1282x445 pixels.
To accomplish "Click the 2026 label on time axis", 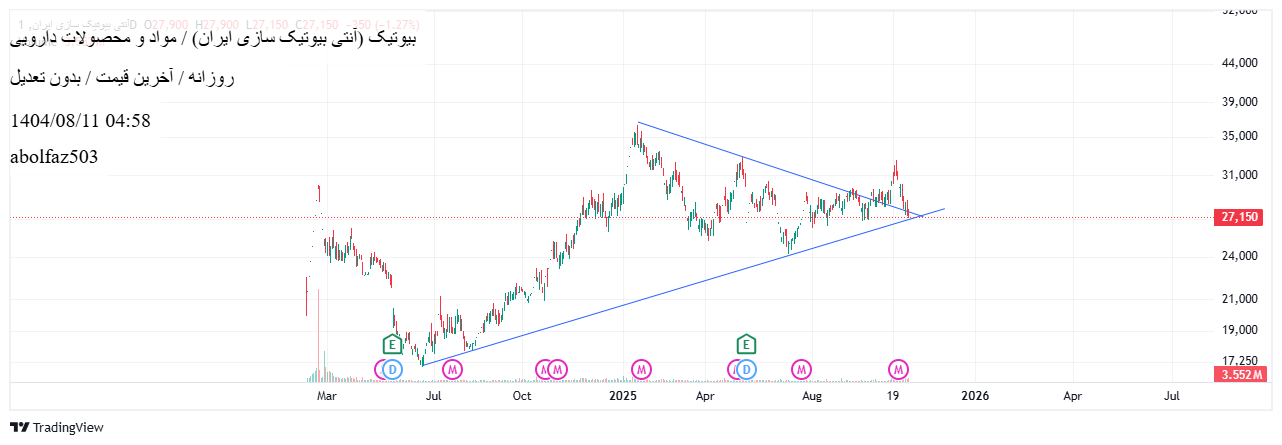I will click(975, 397).
